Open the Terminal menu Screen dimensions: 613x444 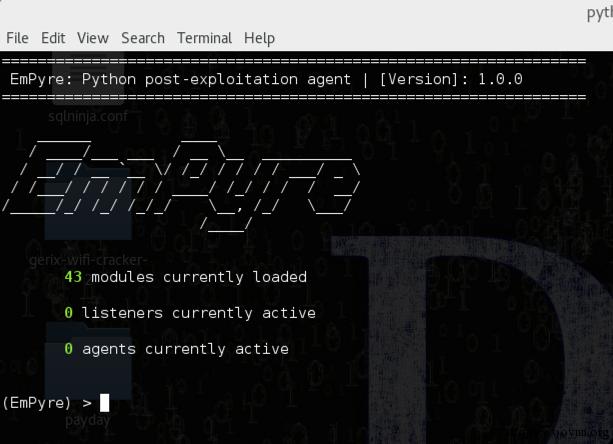204,38
